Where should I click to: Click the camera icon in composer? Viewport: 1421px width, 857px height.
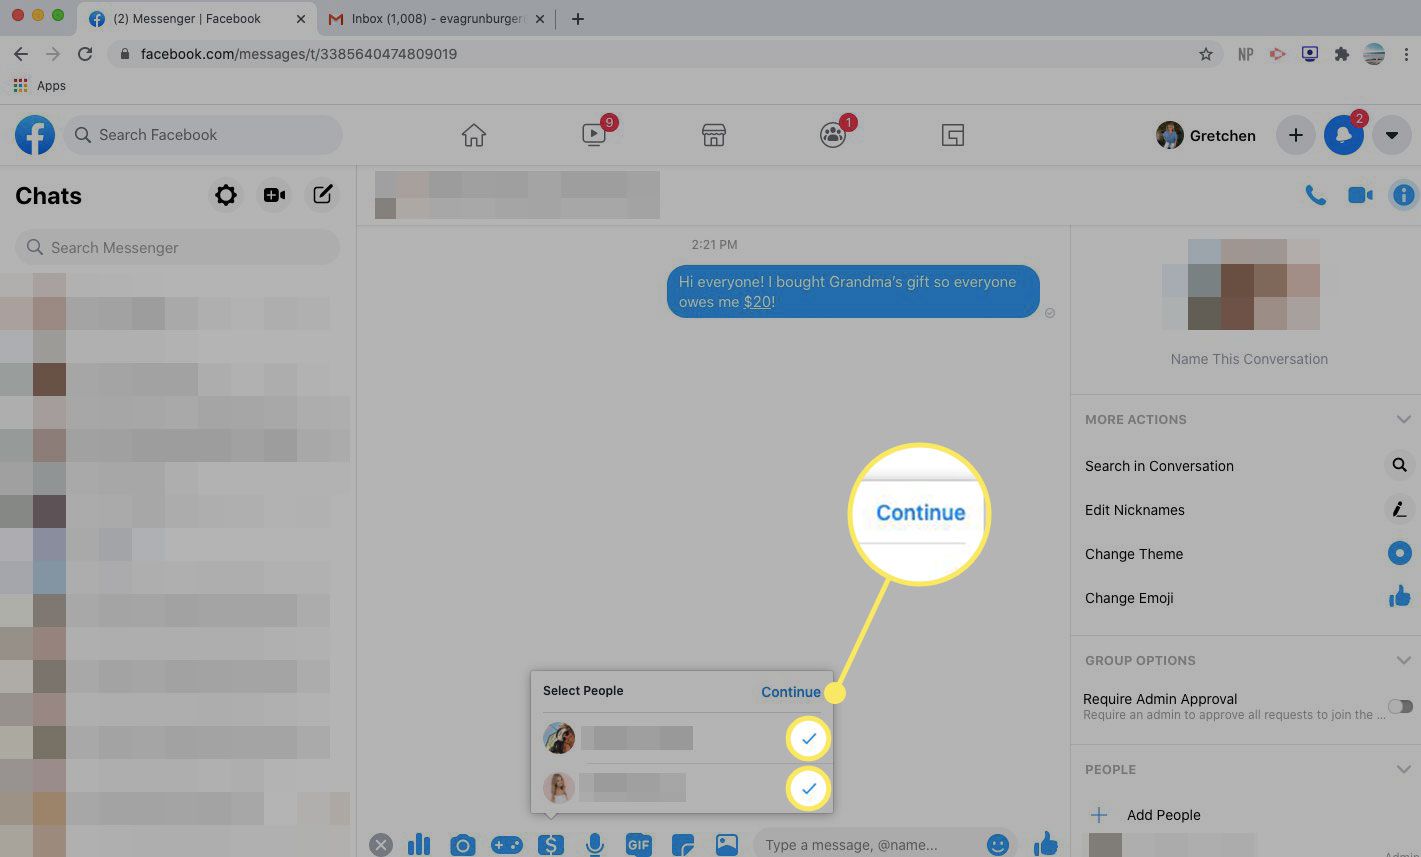pos(462,845)
